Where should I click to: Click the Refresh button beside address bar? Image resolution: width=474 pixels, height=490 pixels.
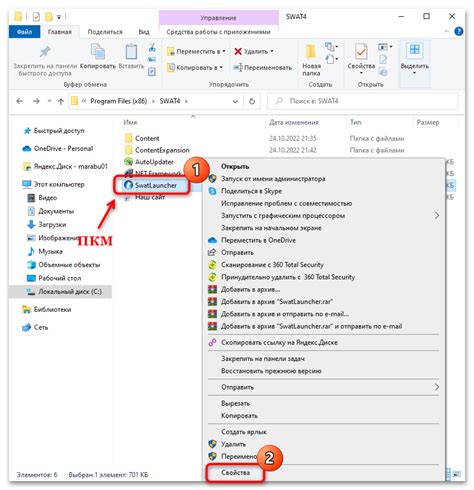pyautogui.click(x=252, y=101)
